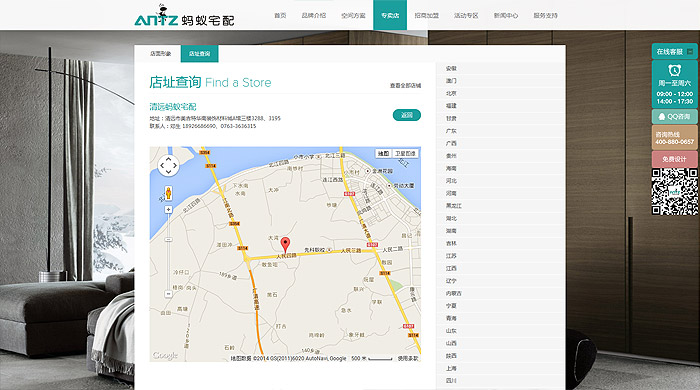Screen dimensions: 700x390
Task: Select the Street View pegman icon
Action: click(168, 193)
